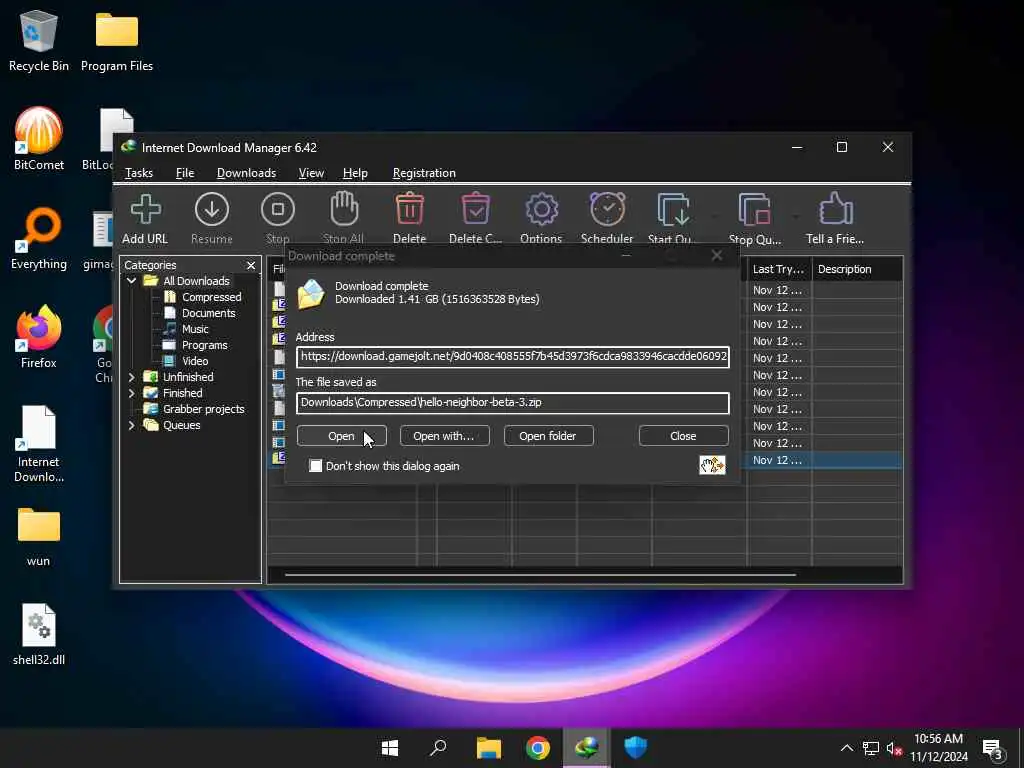Viewport: 1024px width, 768px height.
Task: Open File Explorer from the taskbar
Action: [488, 748]
